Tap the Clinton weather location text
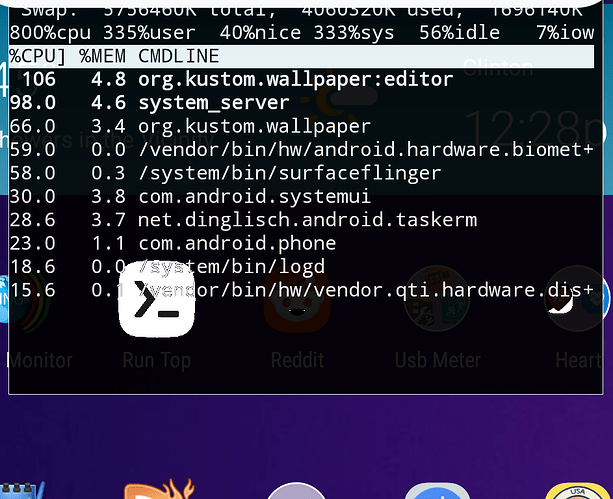The width and height of the screenshot is (613, 499). pyautogui.click(x=497, y=68)
